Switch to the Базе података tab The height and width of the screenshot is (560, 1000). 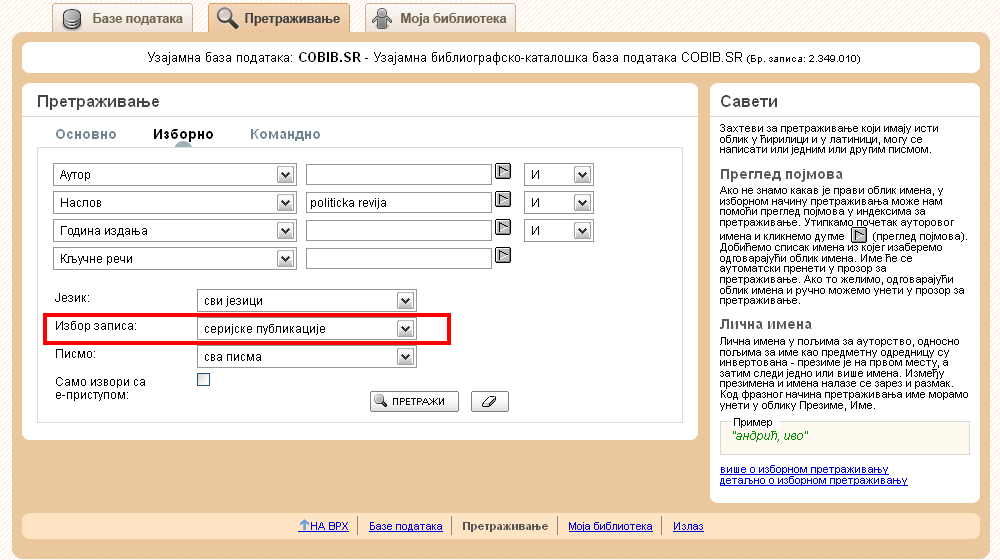coord(122,18)
